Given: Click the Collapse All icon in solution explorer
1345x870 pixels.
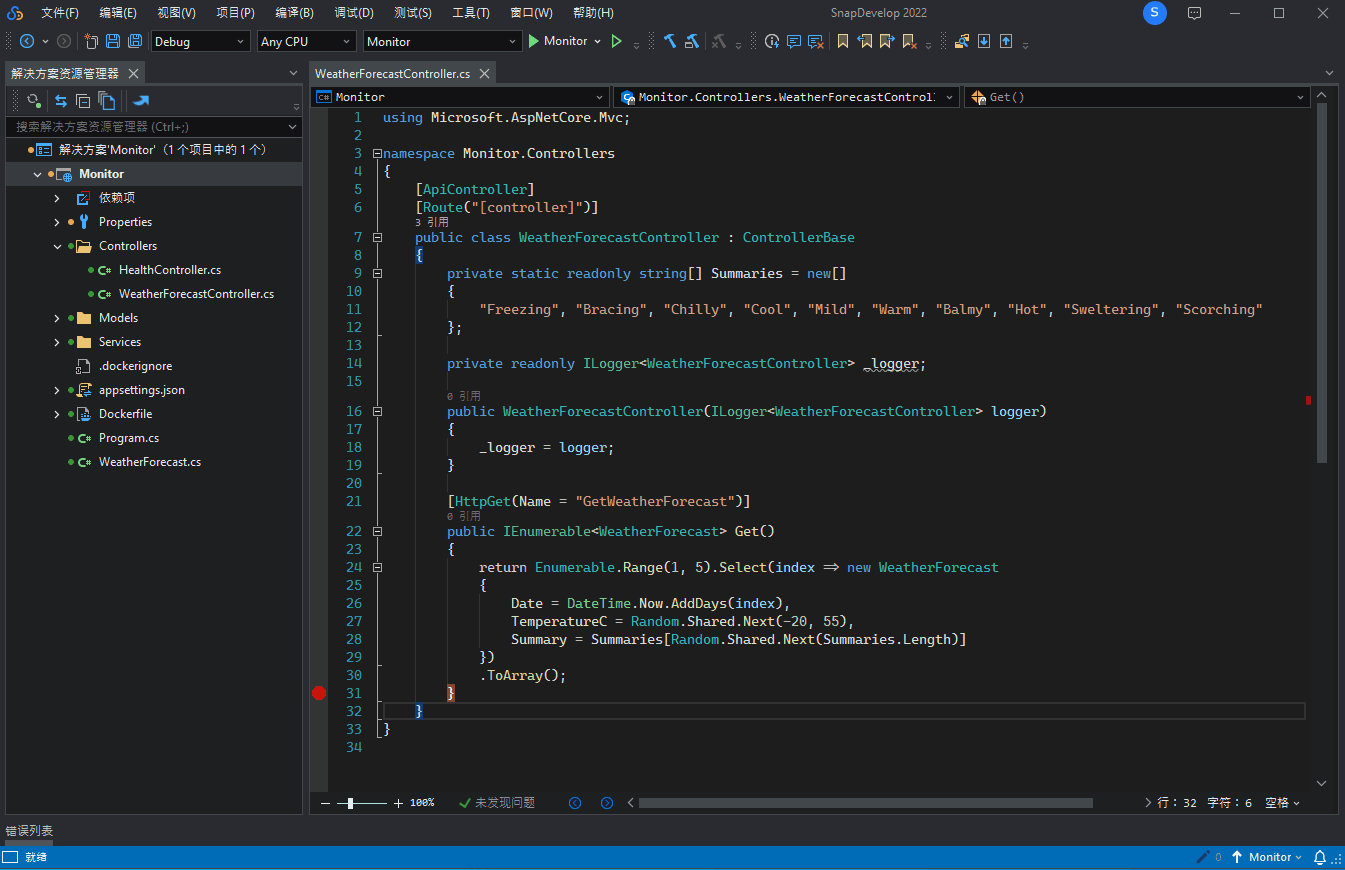Looking at the screenshot, I should 83,101.
